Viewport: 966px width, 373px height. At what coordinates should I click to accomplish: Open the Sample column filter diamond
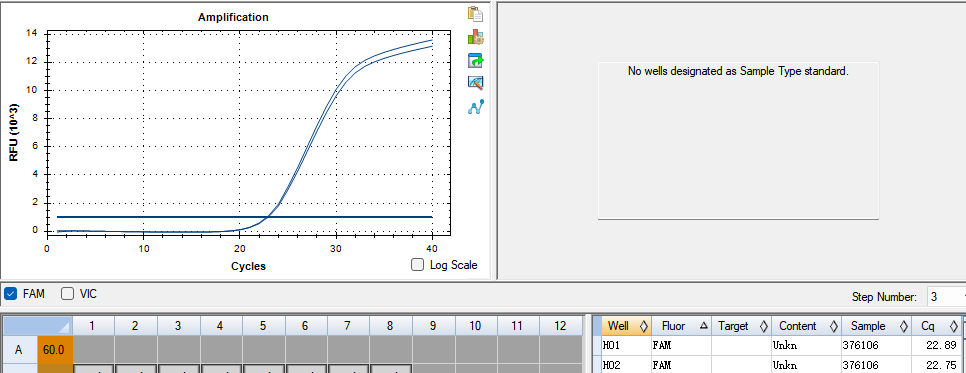pyautogui.click(x=904, y=326)
